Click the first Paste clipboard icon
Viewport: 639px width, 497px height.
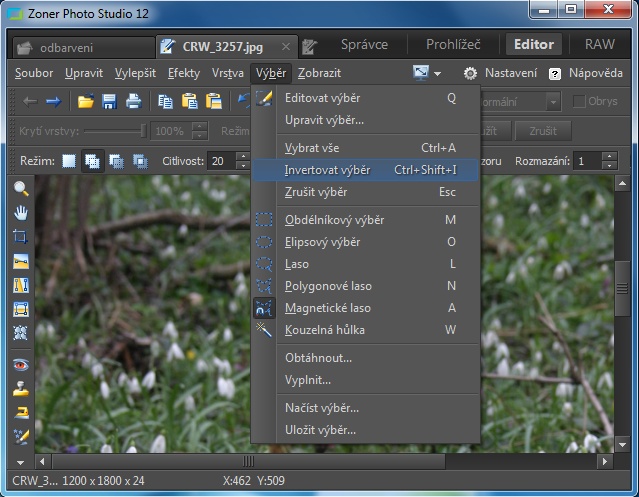pyautogui.click(x=189, y=101)
